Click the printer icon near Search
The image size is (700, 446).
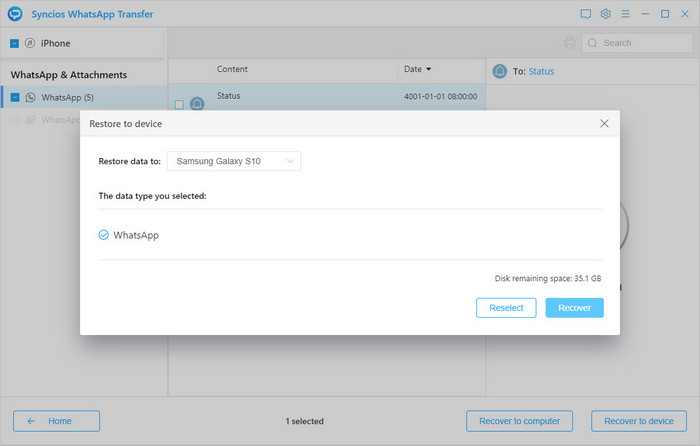[x=570, y=43]
